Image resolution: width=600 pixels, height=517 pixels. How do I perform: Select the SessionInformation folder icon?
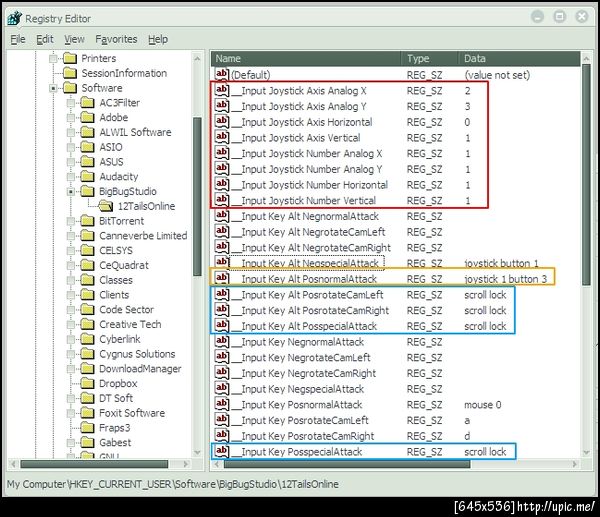[70, 73]
